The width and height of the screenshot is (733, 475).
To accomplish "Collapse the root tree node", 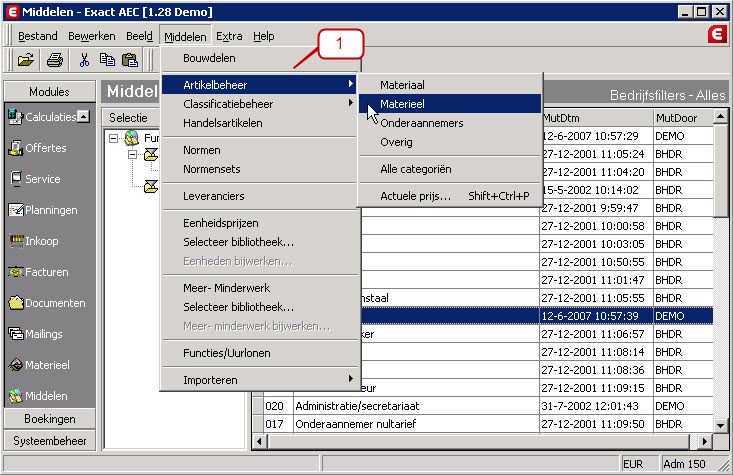I will pyautogui.click(x=113, y=138).
